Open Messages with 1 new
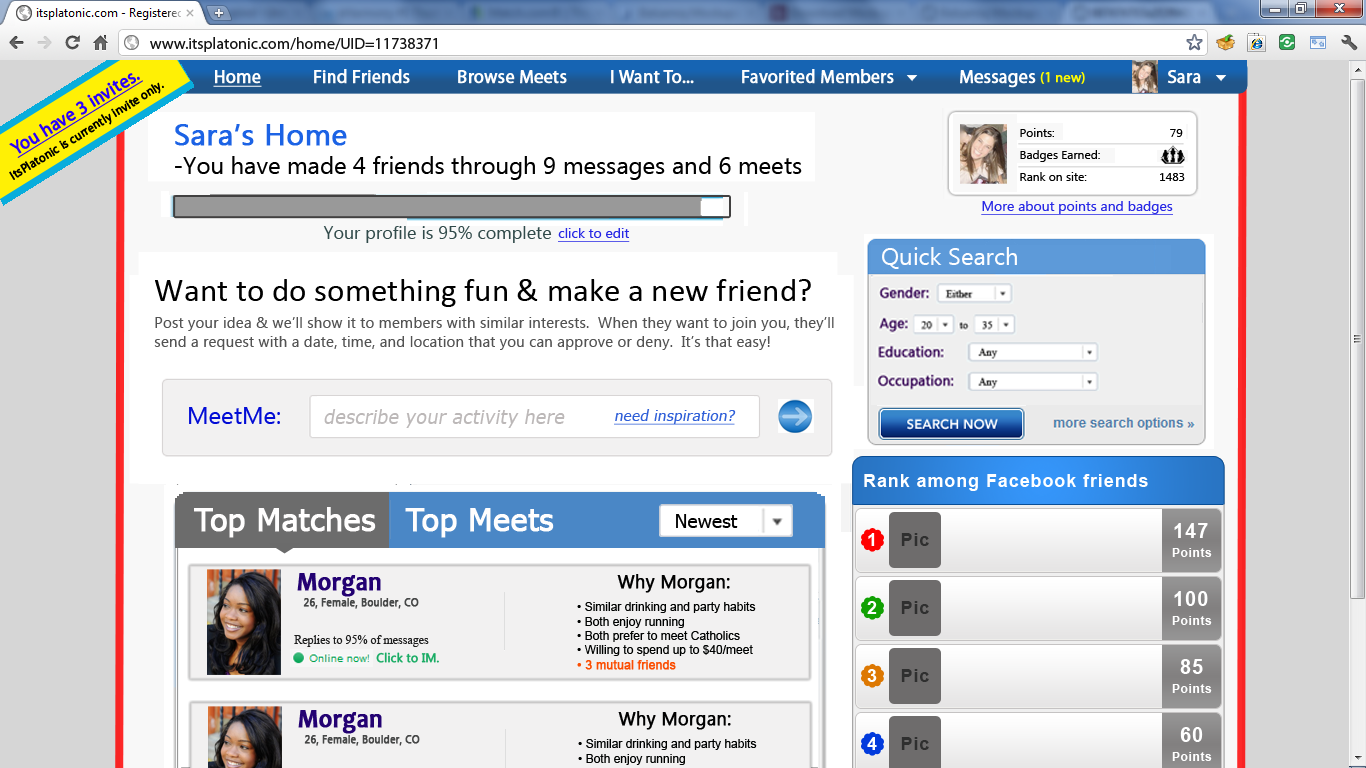1366x768 pixels. pos(1022,77)
